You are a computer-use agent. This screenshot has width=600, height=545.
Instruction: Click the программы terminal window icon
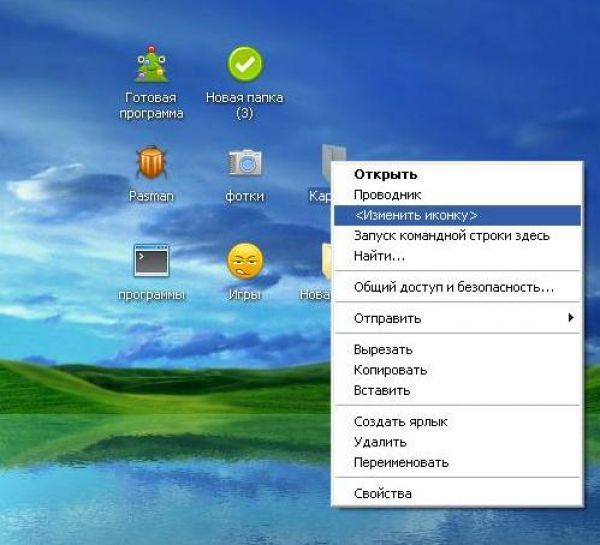151,261
